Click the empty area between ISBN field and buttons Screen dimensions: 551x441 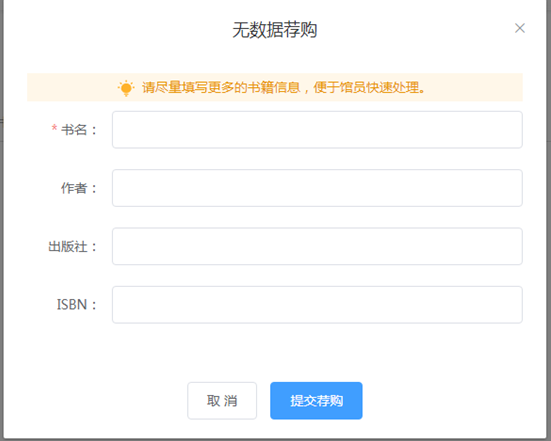[x=276, y=352]
